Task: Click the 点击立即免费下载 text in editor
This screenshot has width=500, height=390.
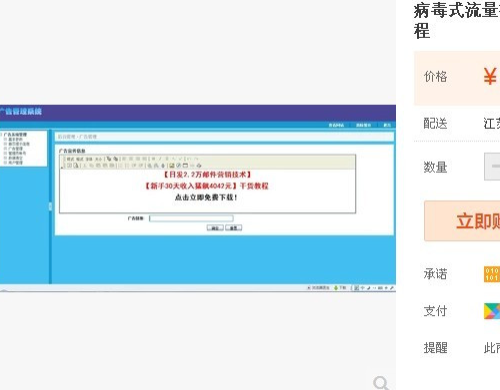Action: (206, 197)
